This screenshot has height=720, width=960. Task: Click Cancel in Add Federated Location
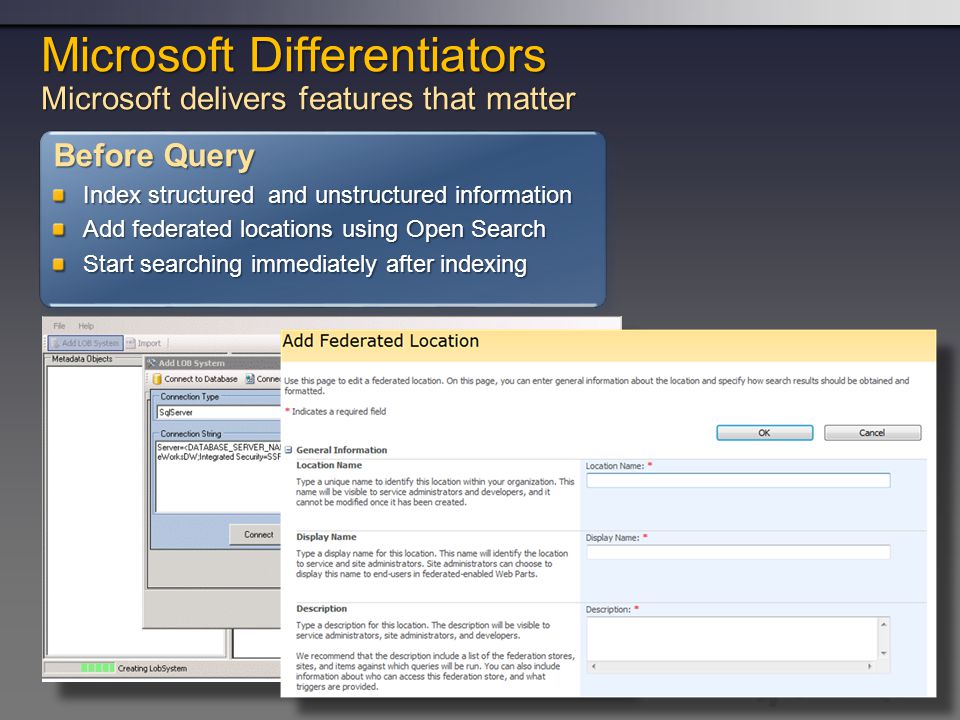click(872, 433)
